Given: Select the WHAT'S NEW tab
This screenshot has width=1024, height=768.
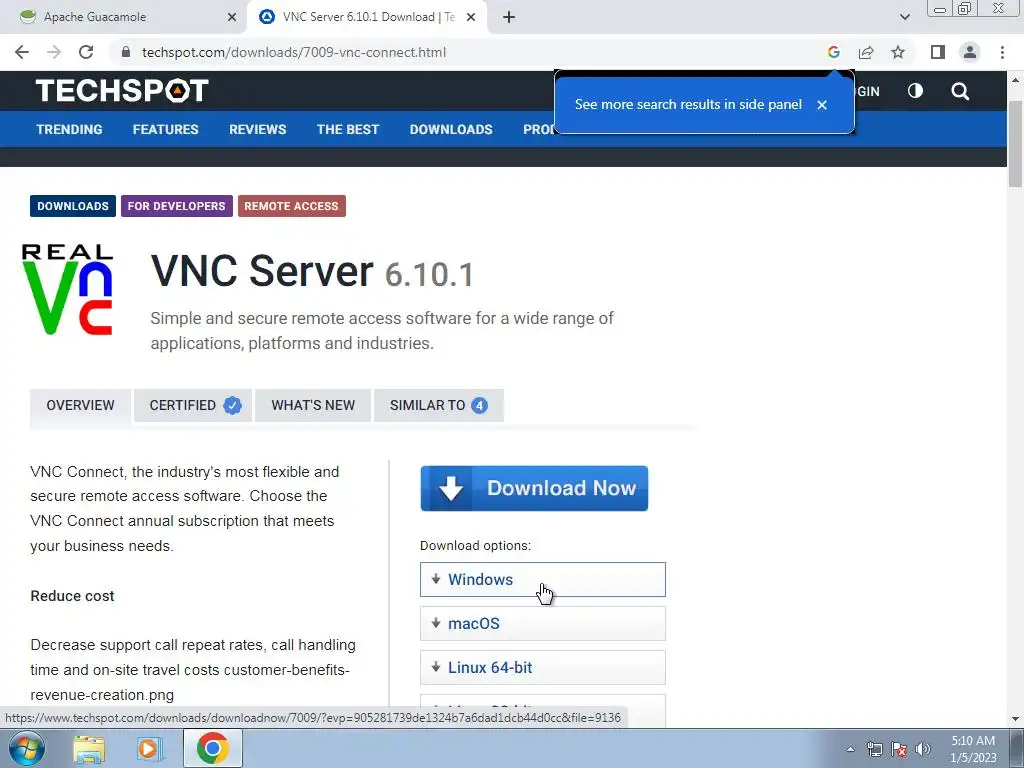Looking at the screenshot, I should point(313,405).
